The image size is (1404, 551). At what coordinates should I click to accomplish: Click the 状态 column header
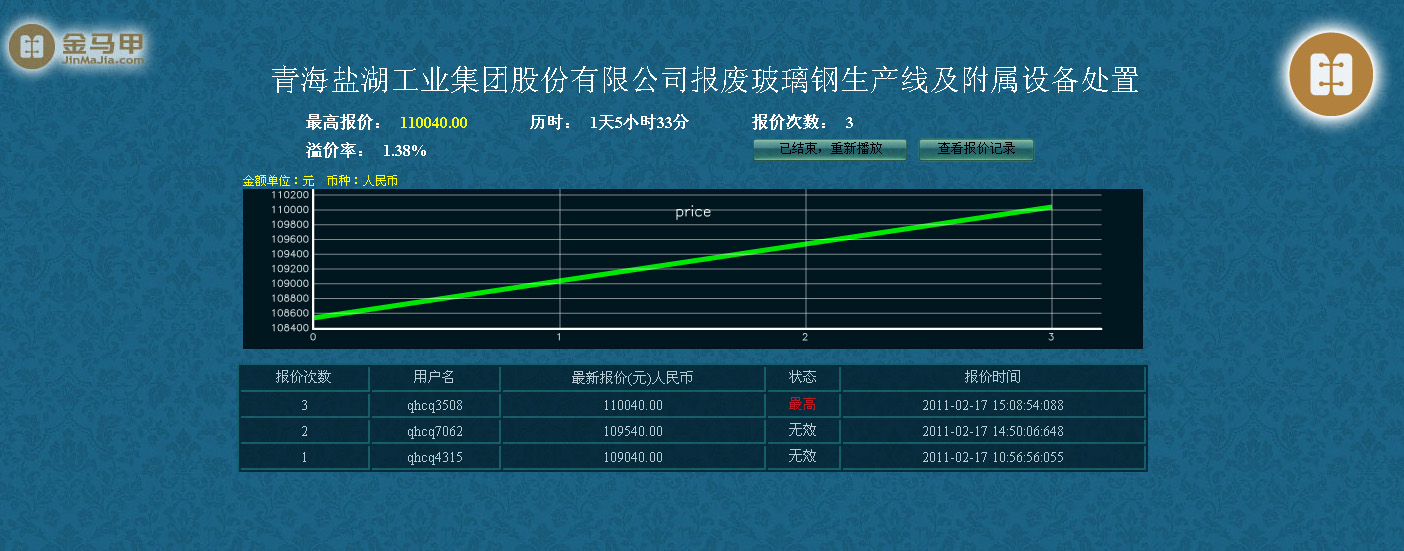tap(802, 377)
